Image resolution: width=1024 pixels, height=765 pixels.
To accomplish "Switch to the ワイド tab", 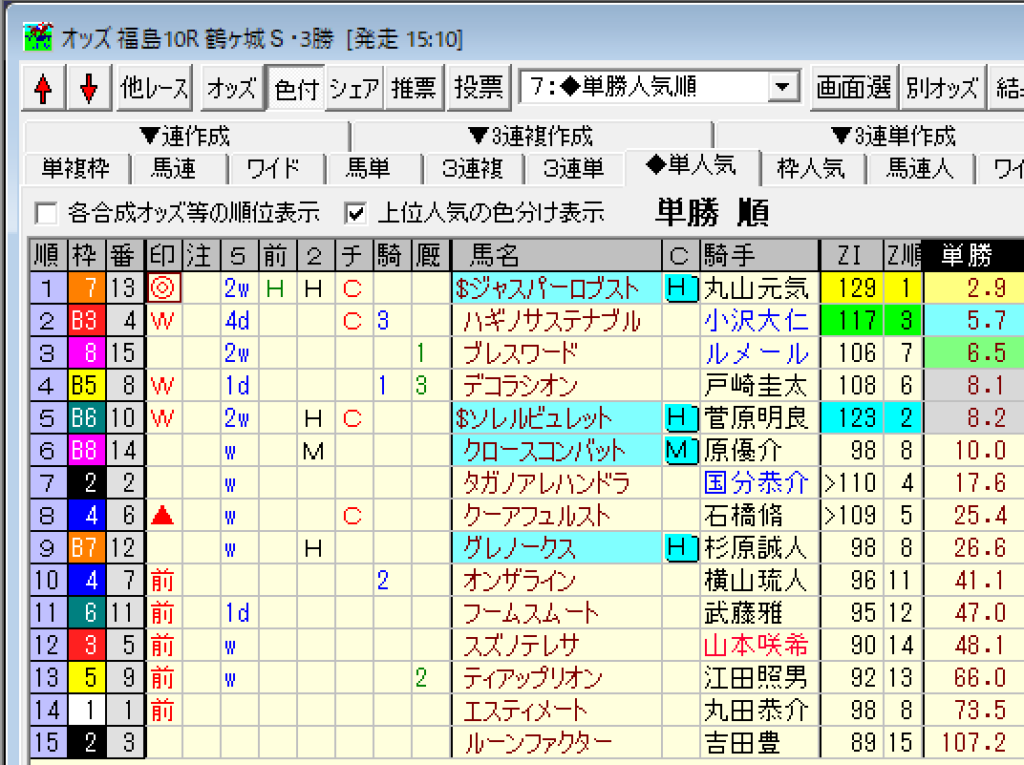I will point(274,169).
